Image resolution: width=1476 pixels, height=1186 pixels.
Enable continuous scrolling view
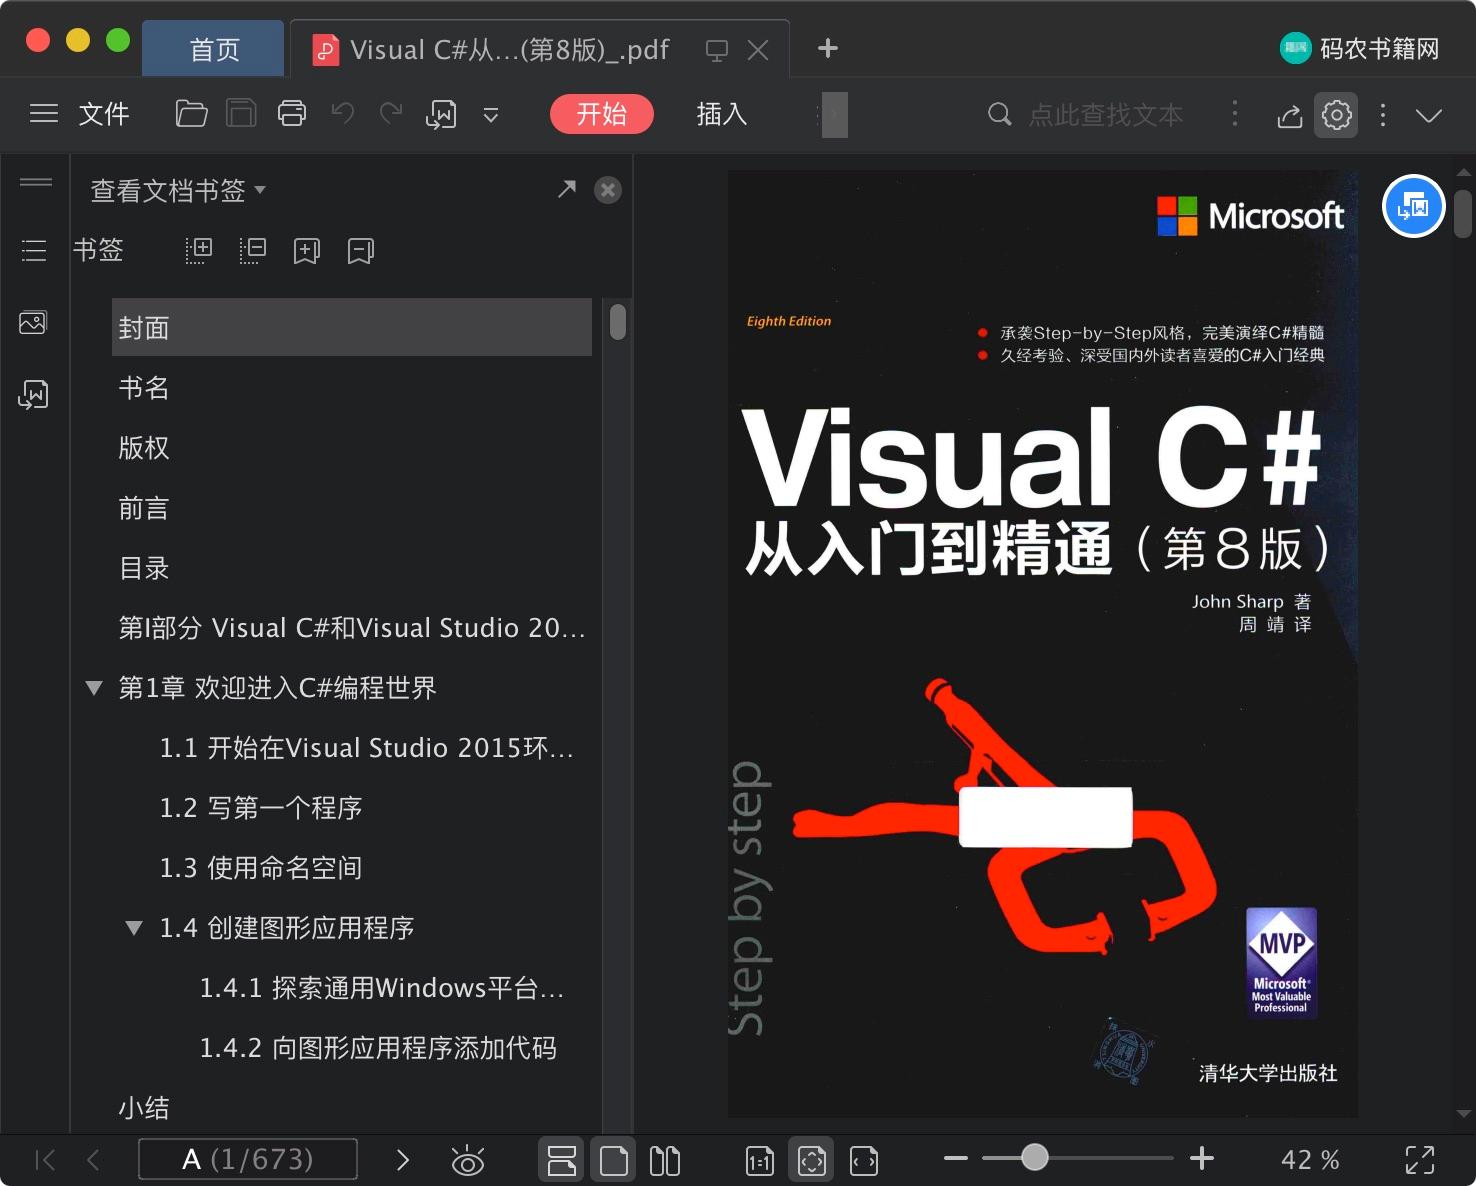pyautogui.click(x=562, y=1160)
